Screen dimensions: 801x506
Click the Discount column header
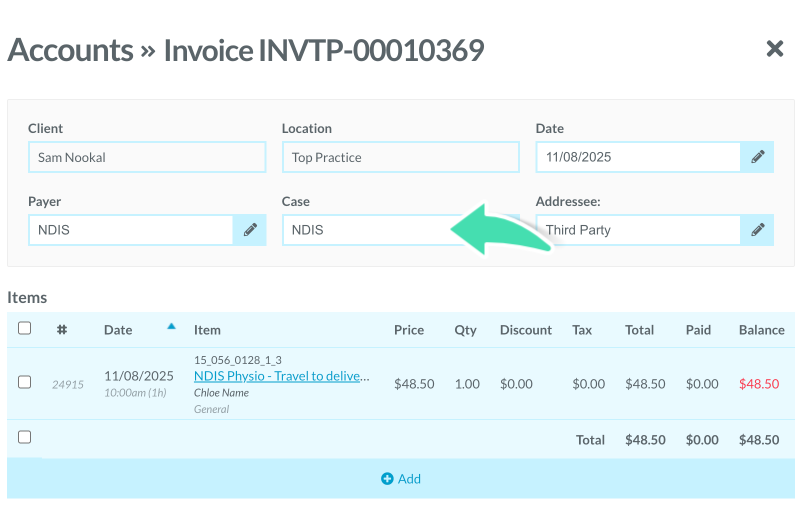[526, 330]
